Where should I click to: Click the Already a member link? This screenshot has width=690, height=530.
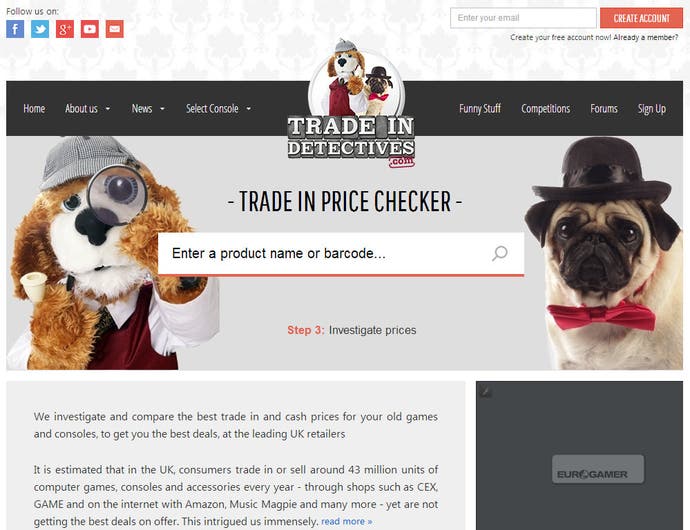(646, 37)
